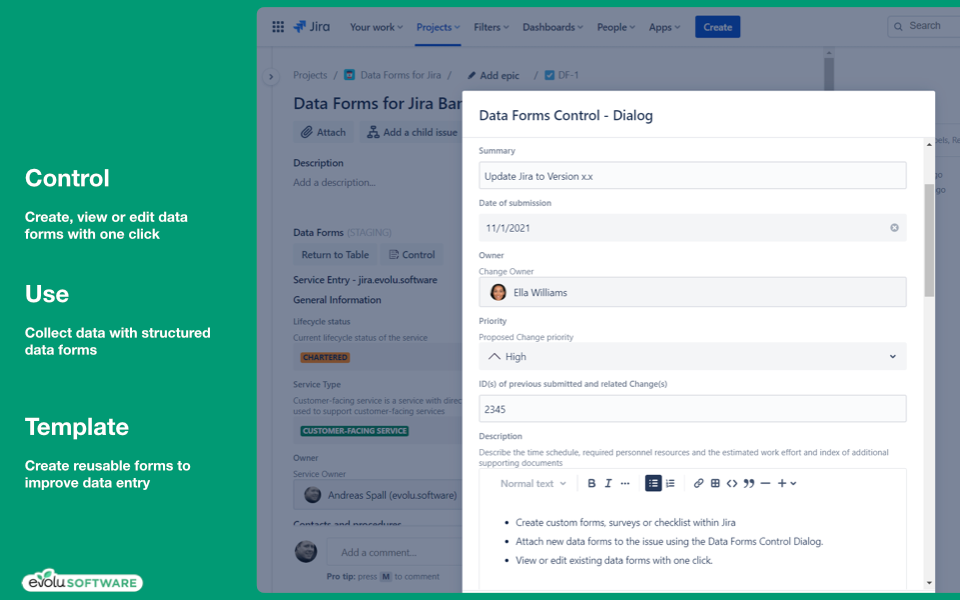The image size is (960, 600).
Task: Open the DF-1 issue link
Action: (568, 75)
